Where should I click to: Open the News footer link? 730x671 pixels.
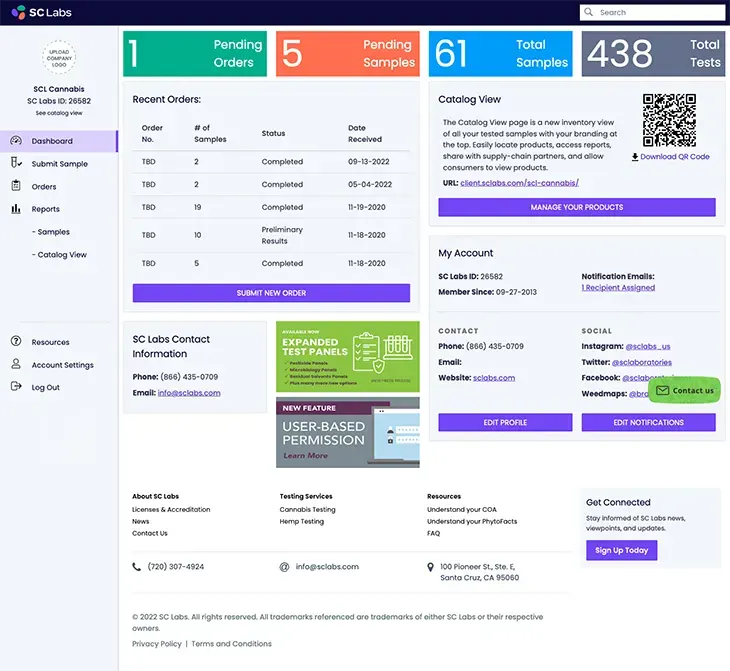(141, 522)
